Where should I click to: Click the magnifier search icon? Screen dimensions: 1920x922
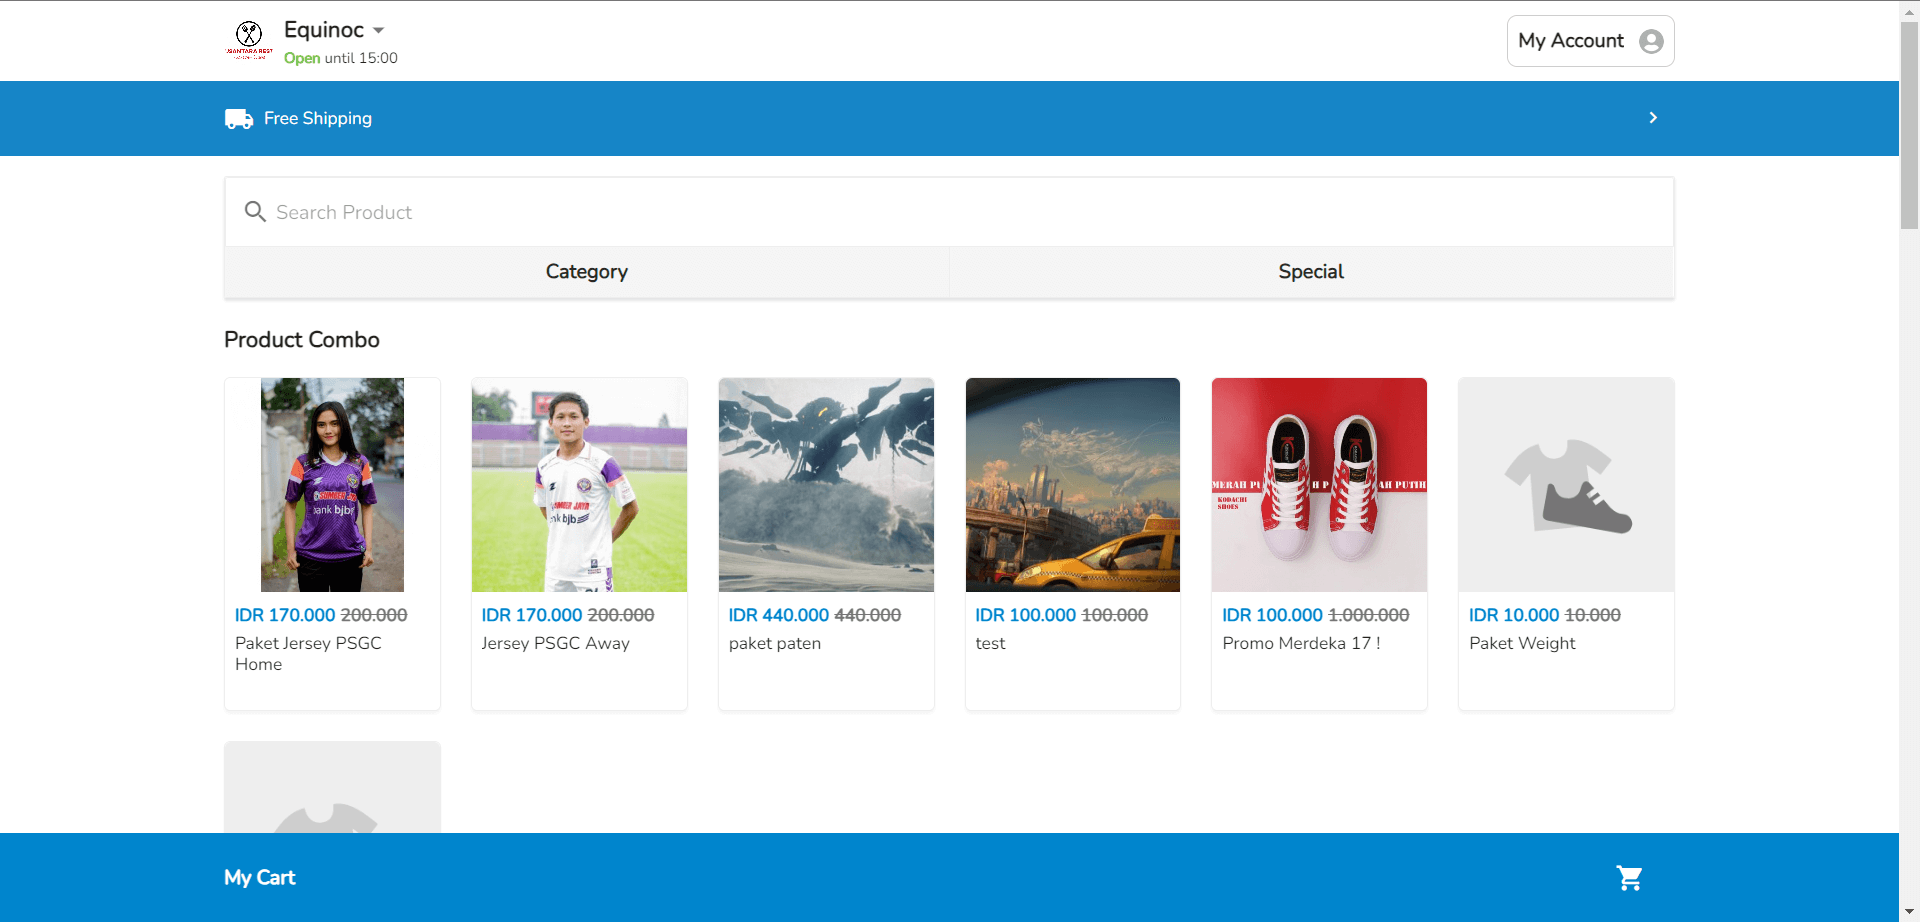coord(255,212)
